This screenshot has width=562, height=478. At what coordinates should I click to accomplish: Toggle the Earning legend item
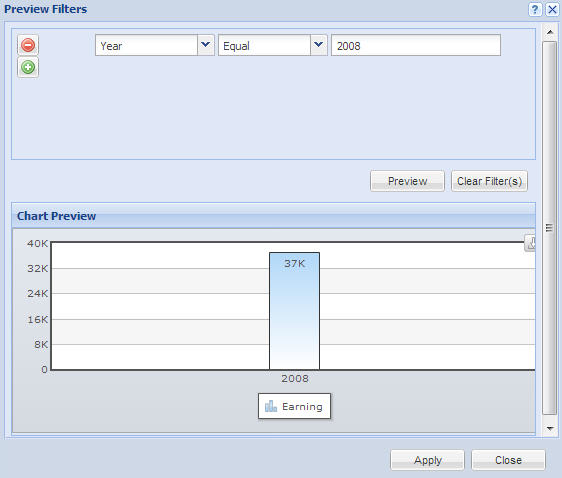coord(294,406)
